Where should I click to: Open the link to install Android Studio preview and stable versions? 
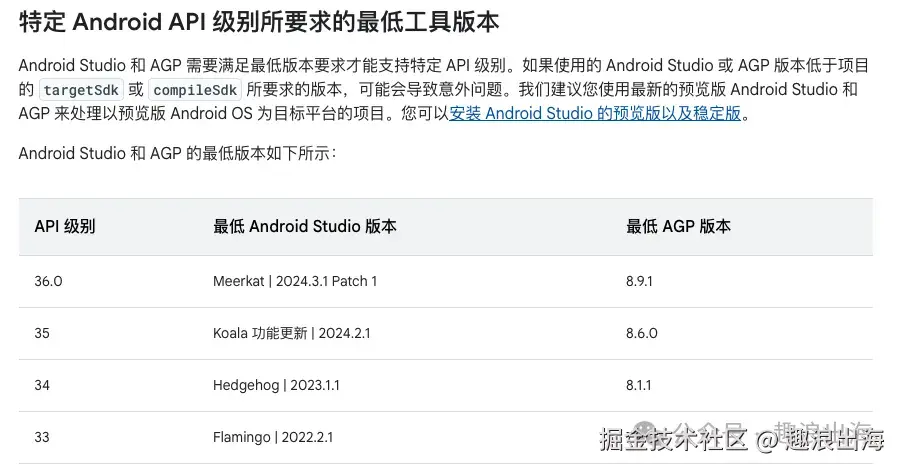tap(595, 113)
